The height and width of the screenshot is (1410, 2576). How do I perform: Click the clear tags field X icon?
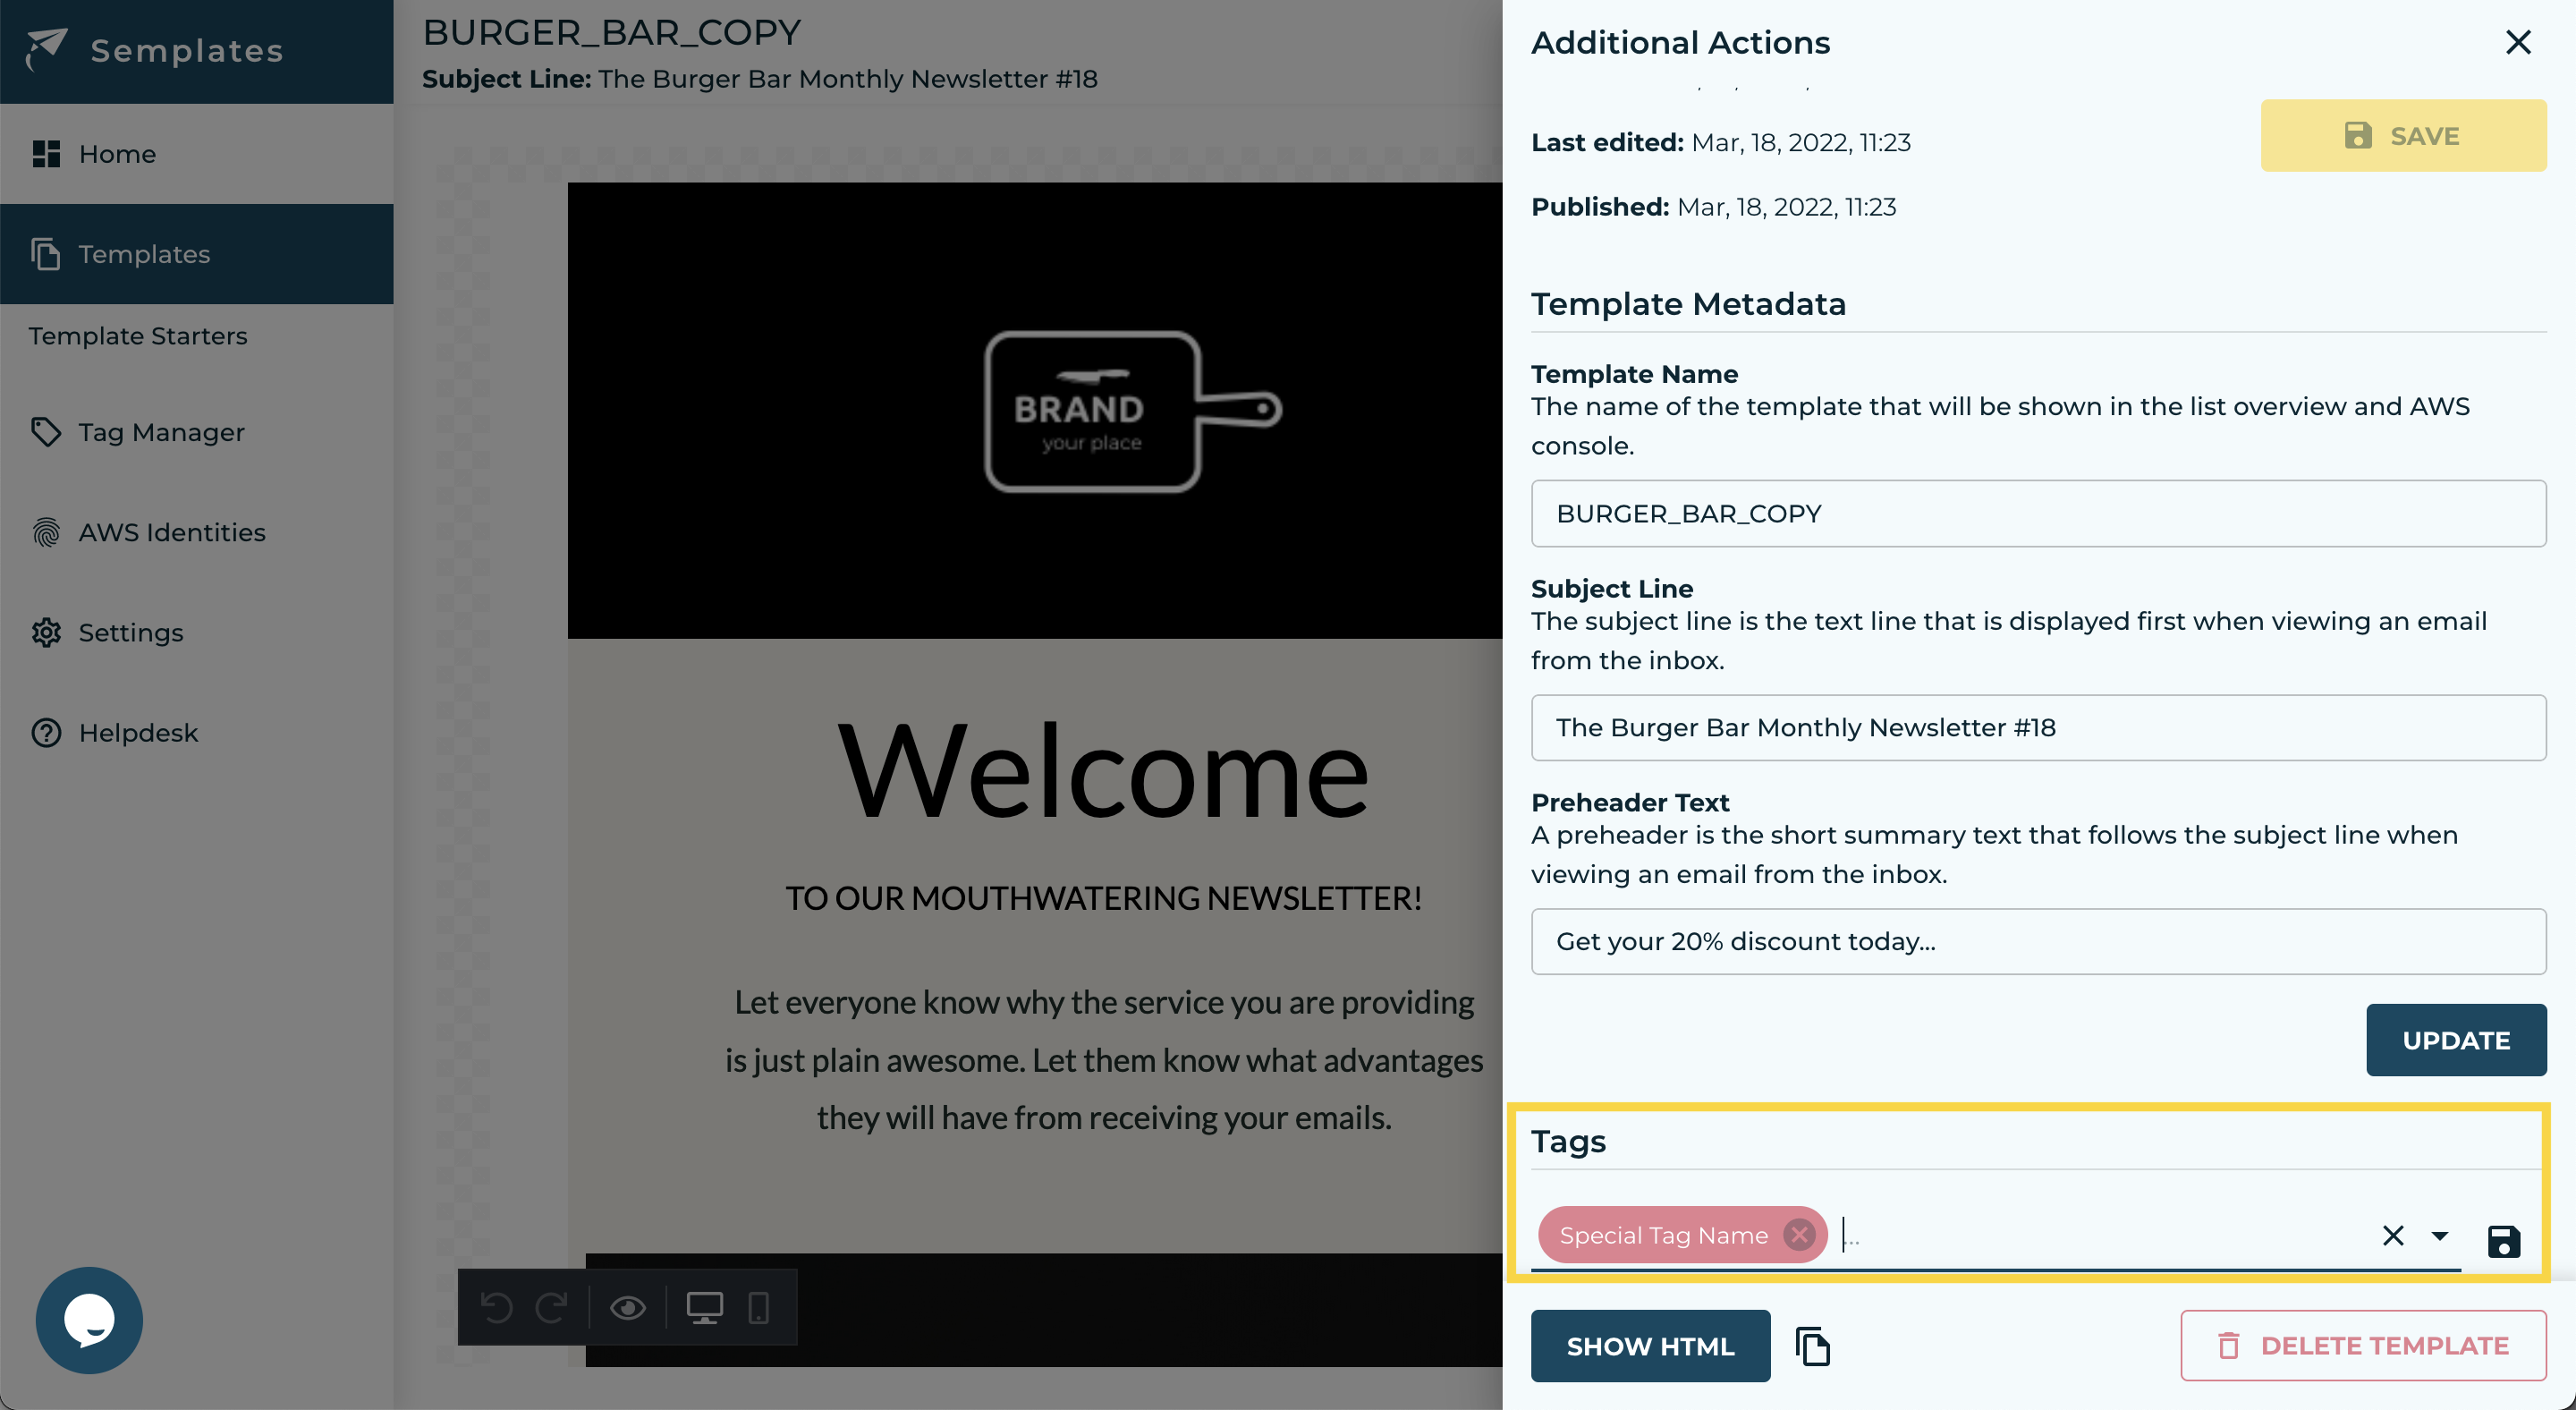coord(2392,1233)
